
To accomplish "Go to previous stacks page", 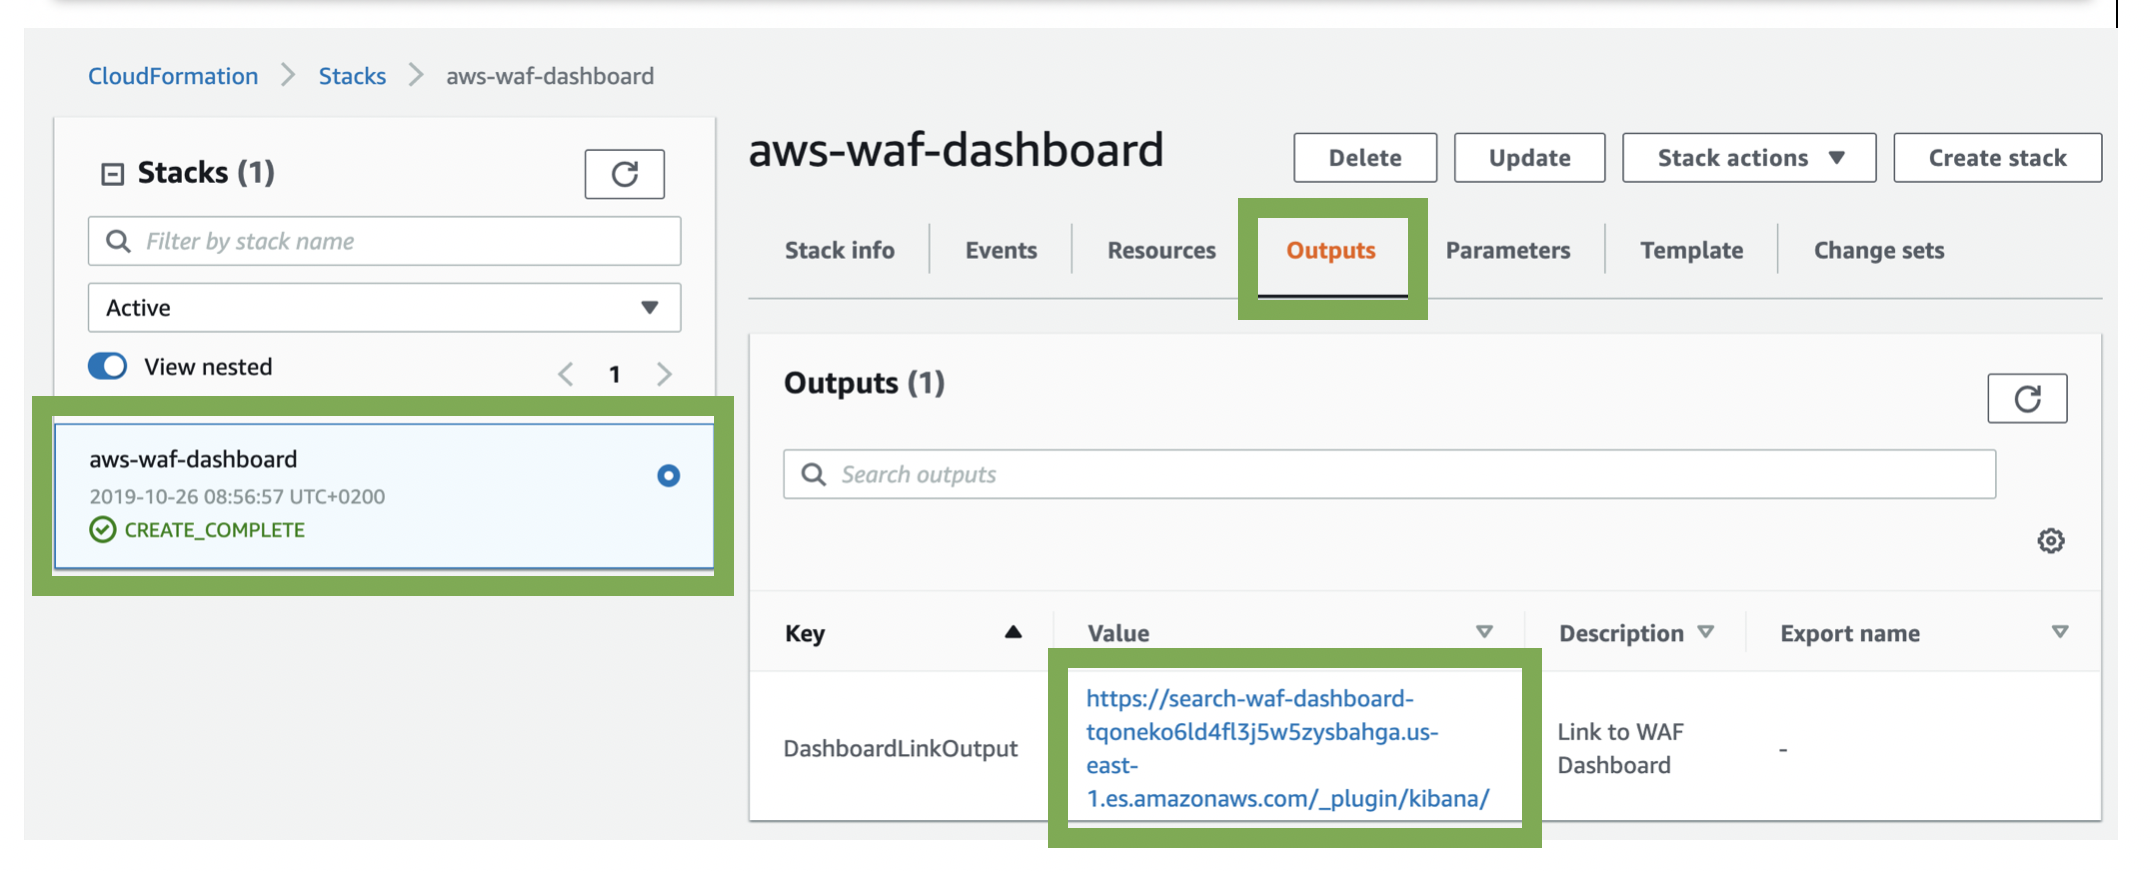I will 566,374.
